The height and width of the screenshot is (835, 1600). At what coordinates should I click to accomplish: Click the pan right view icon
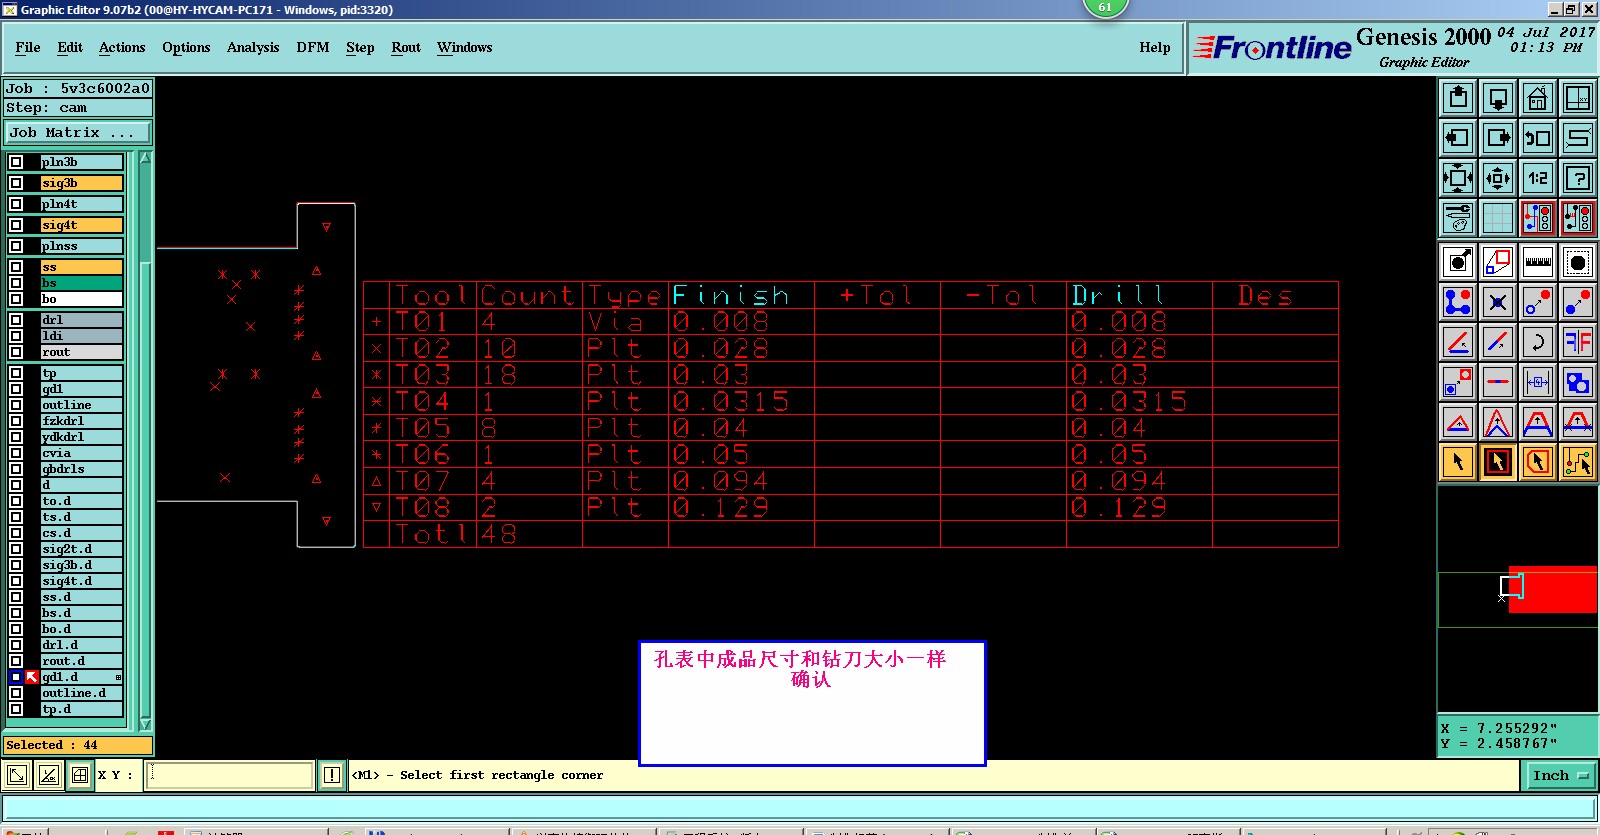point(1498,138)
